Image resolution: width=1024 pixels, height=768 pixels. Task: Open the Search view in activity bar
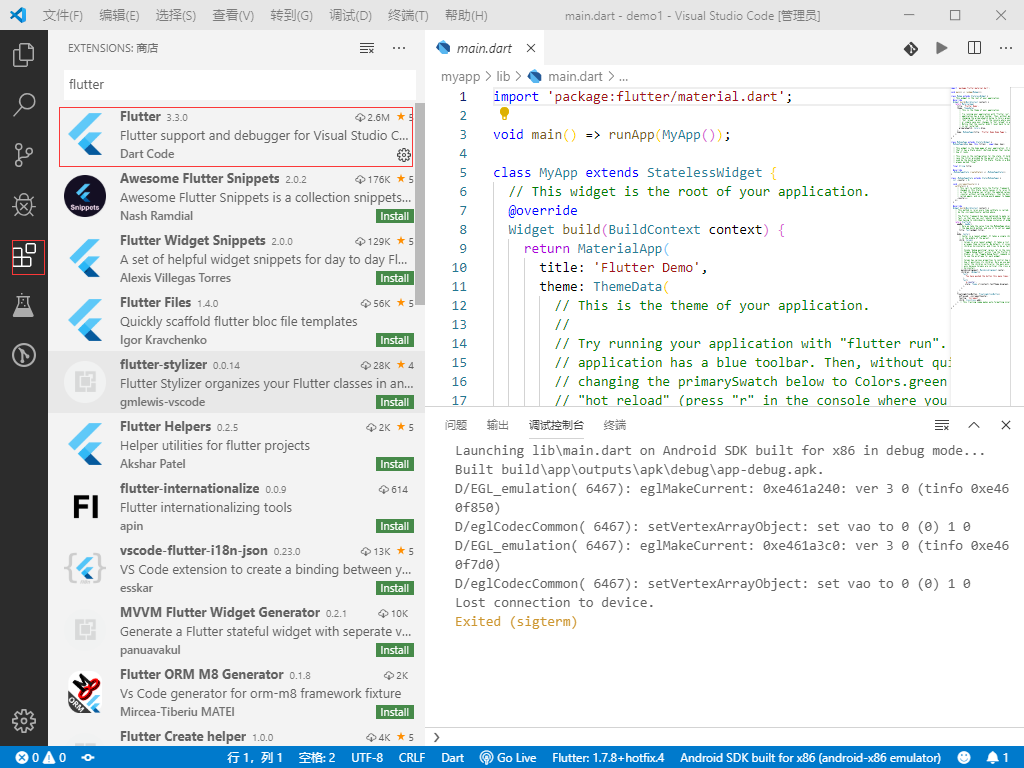[x=24, y=104]
